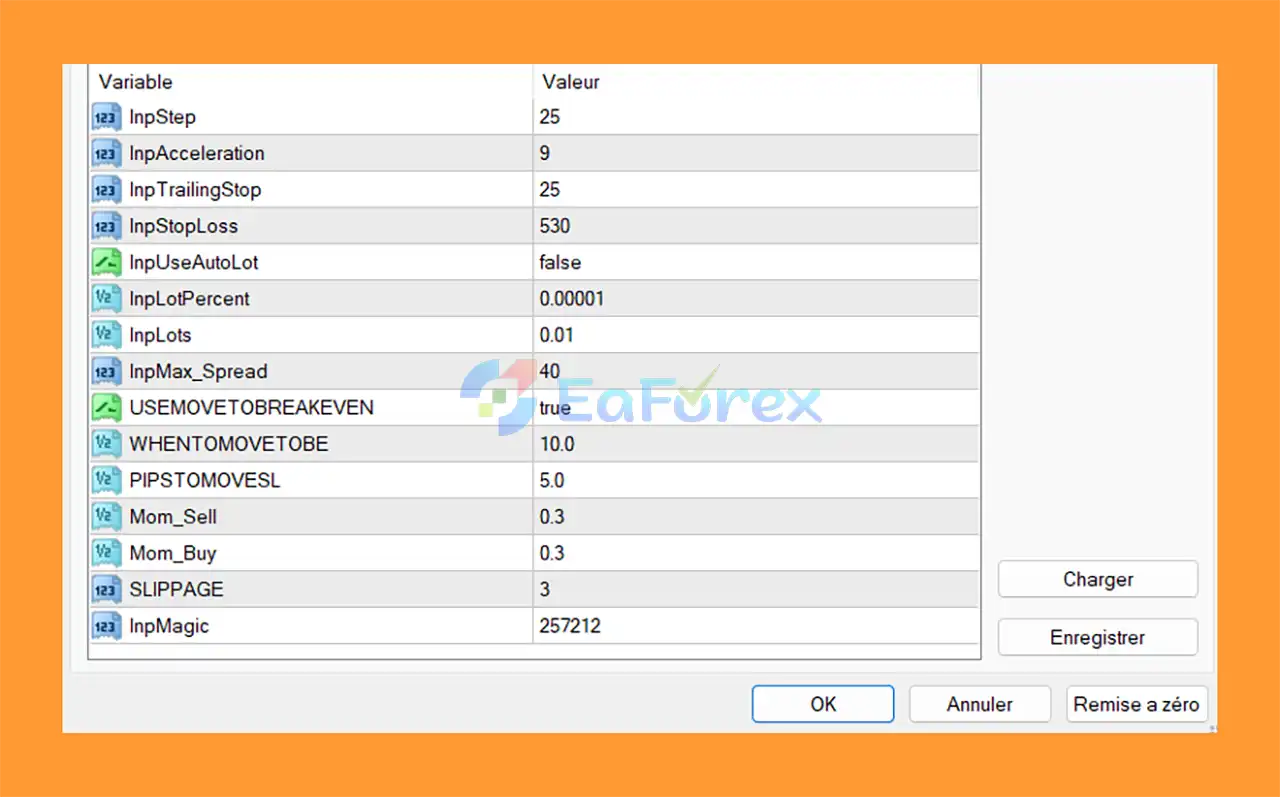Select the InpStopLoss value 530

pos(555,226)
